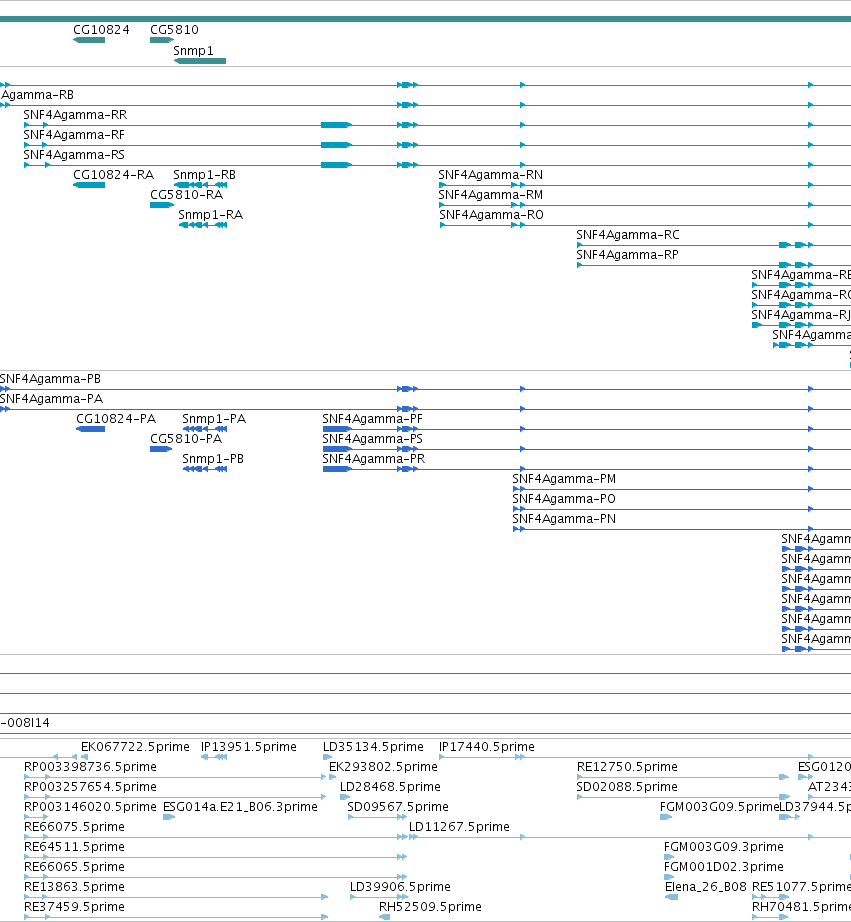Viewport: 851px width, 922px height.
Task: Click the teal CG10824 gene arrow glyph
Action: [x=89, y=40]
